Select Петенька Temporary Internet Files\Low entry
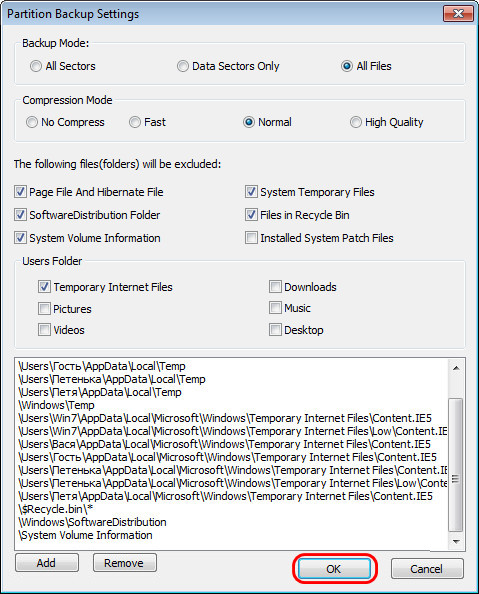This screenshot has height=594, width=479. (x=233, y=483)
